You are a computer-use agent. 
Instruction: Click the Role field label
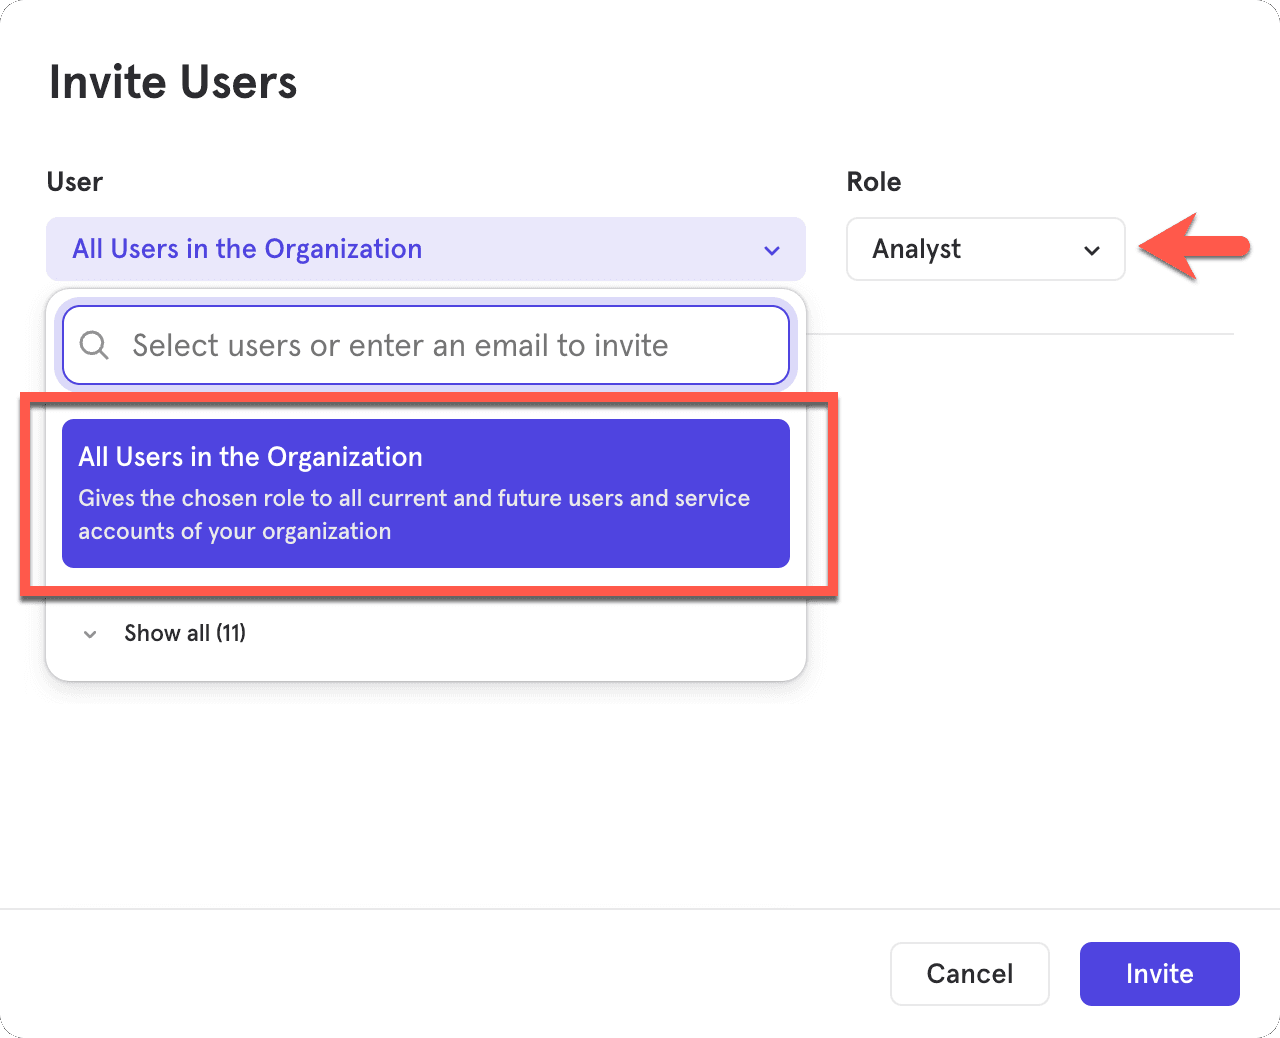873,182
